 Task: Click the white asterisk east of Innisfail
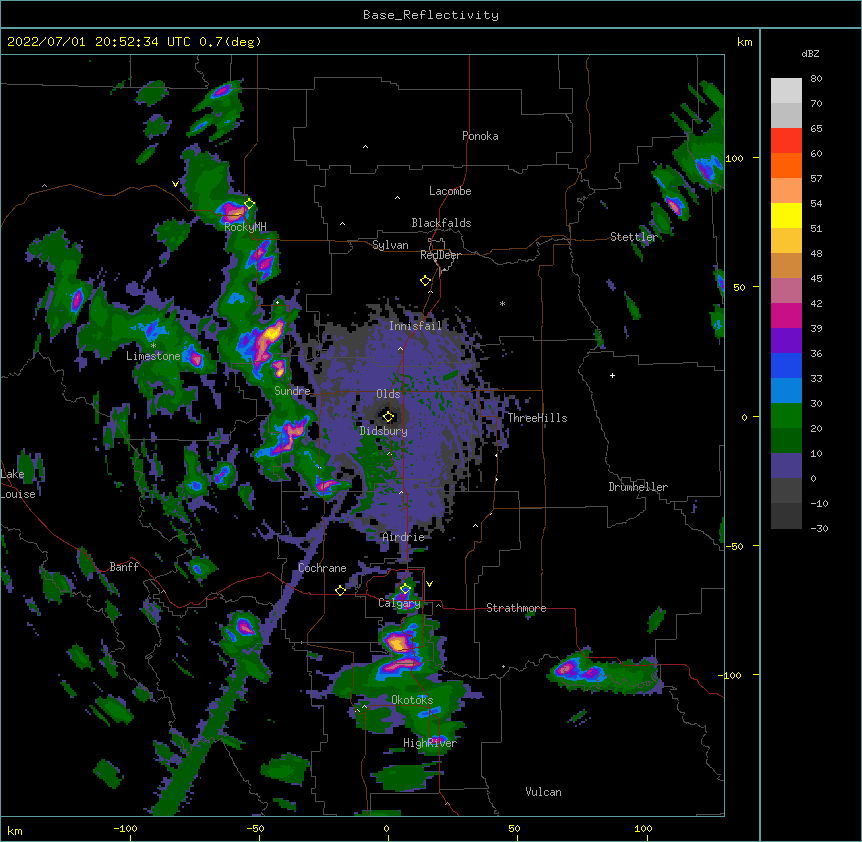[x=502, y=303]
